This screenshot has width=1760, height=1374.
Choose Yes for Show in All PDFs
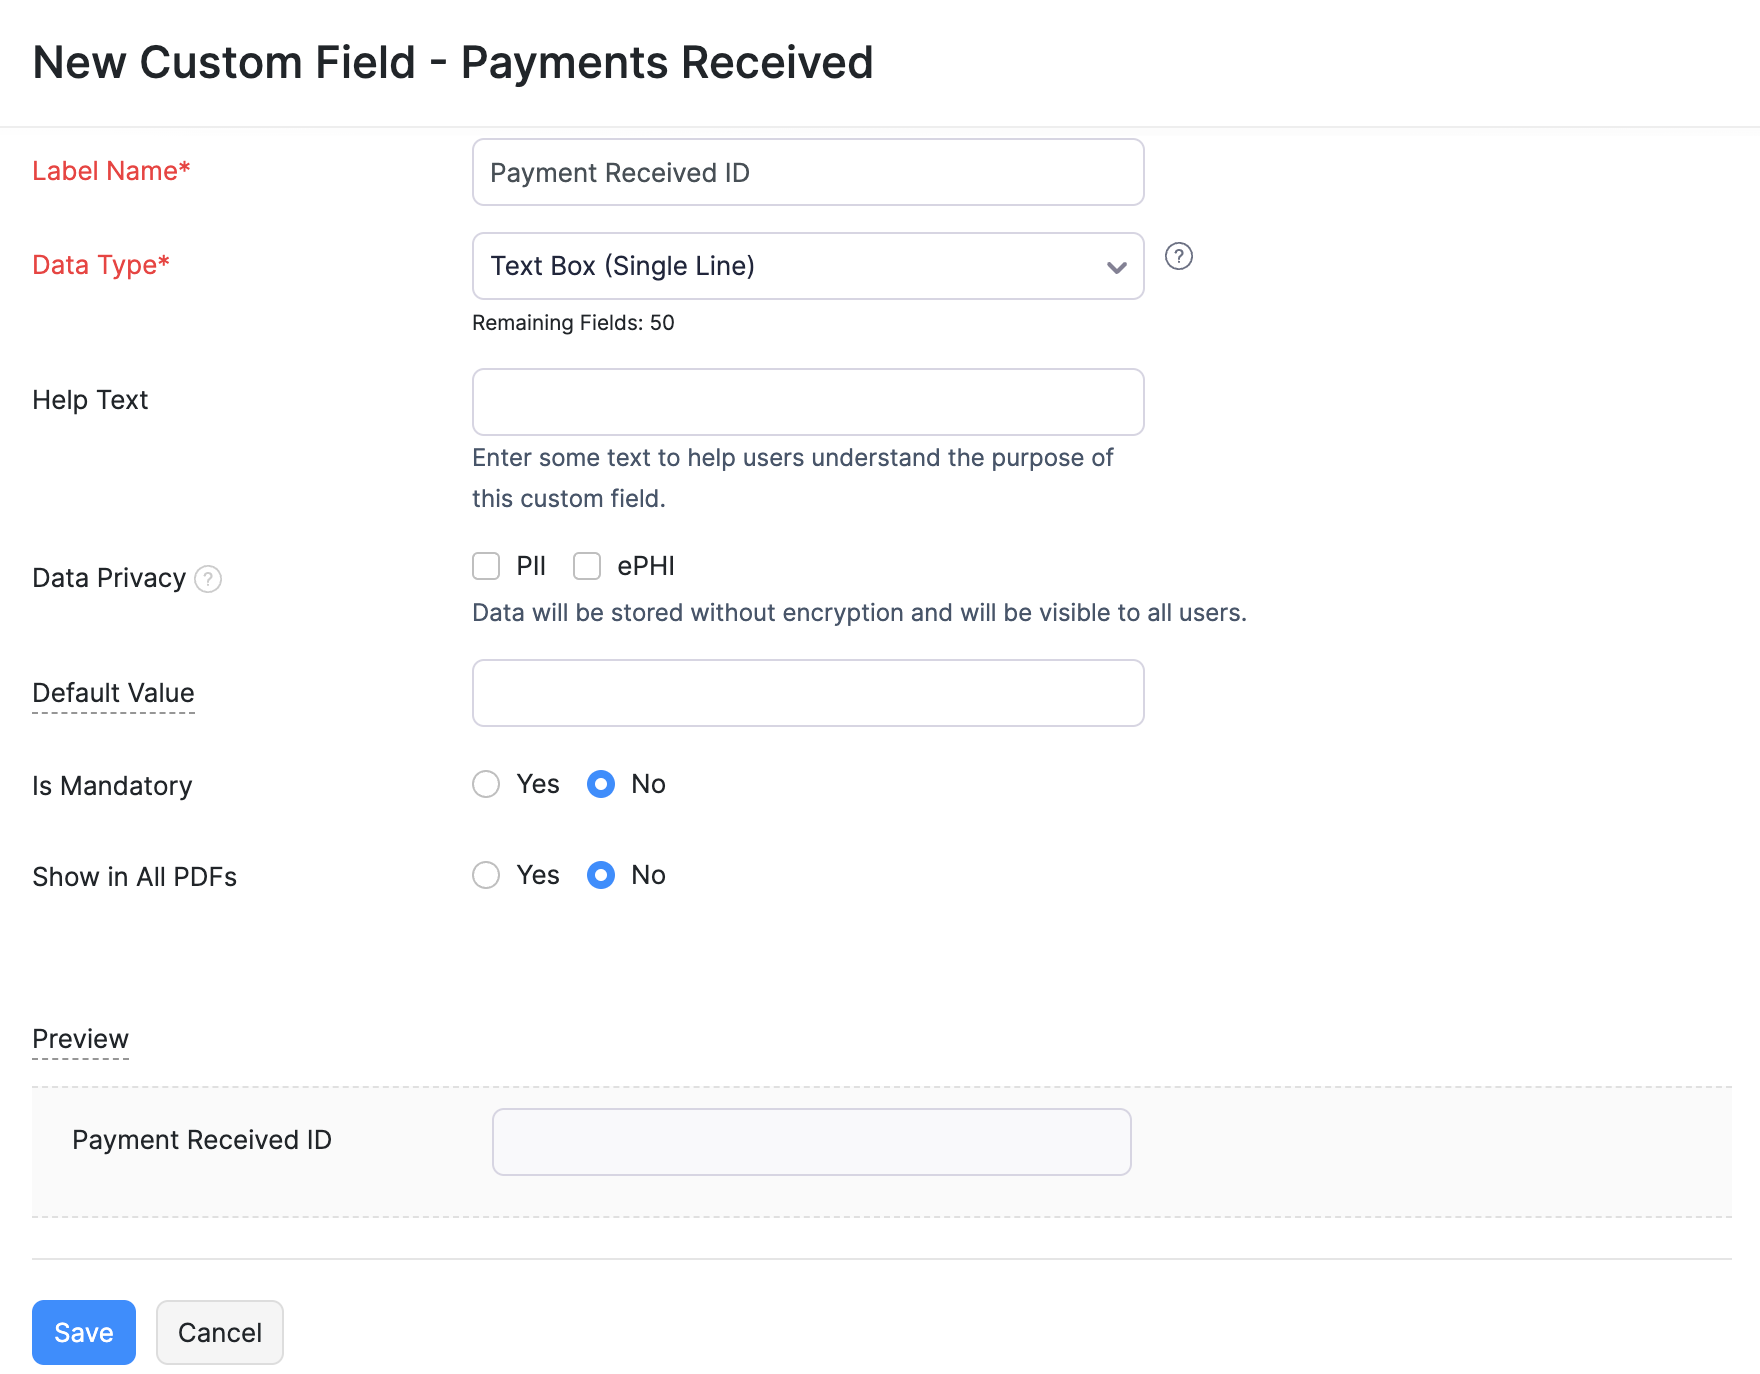[486, 875]
